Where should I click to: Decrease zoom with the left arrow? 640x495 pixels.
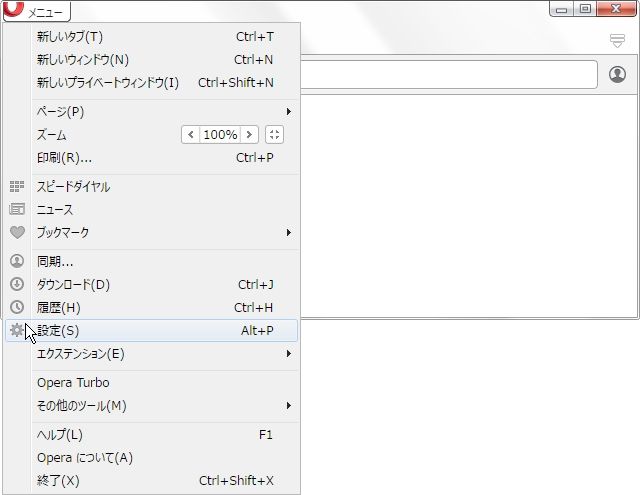coord(190,135)
